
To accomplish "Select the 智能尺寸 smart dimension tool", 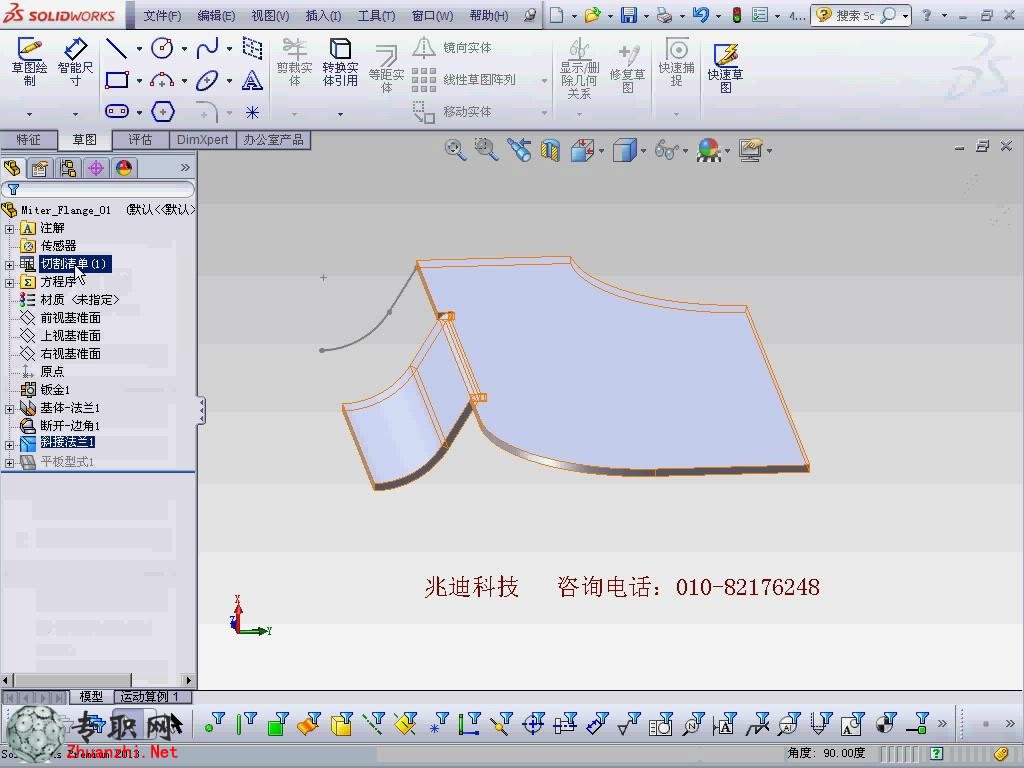I will click(75, 62).
